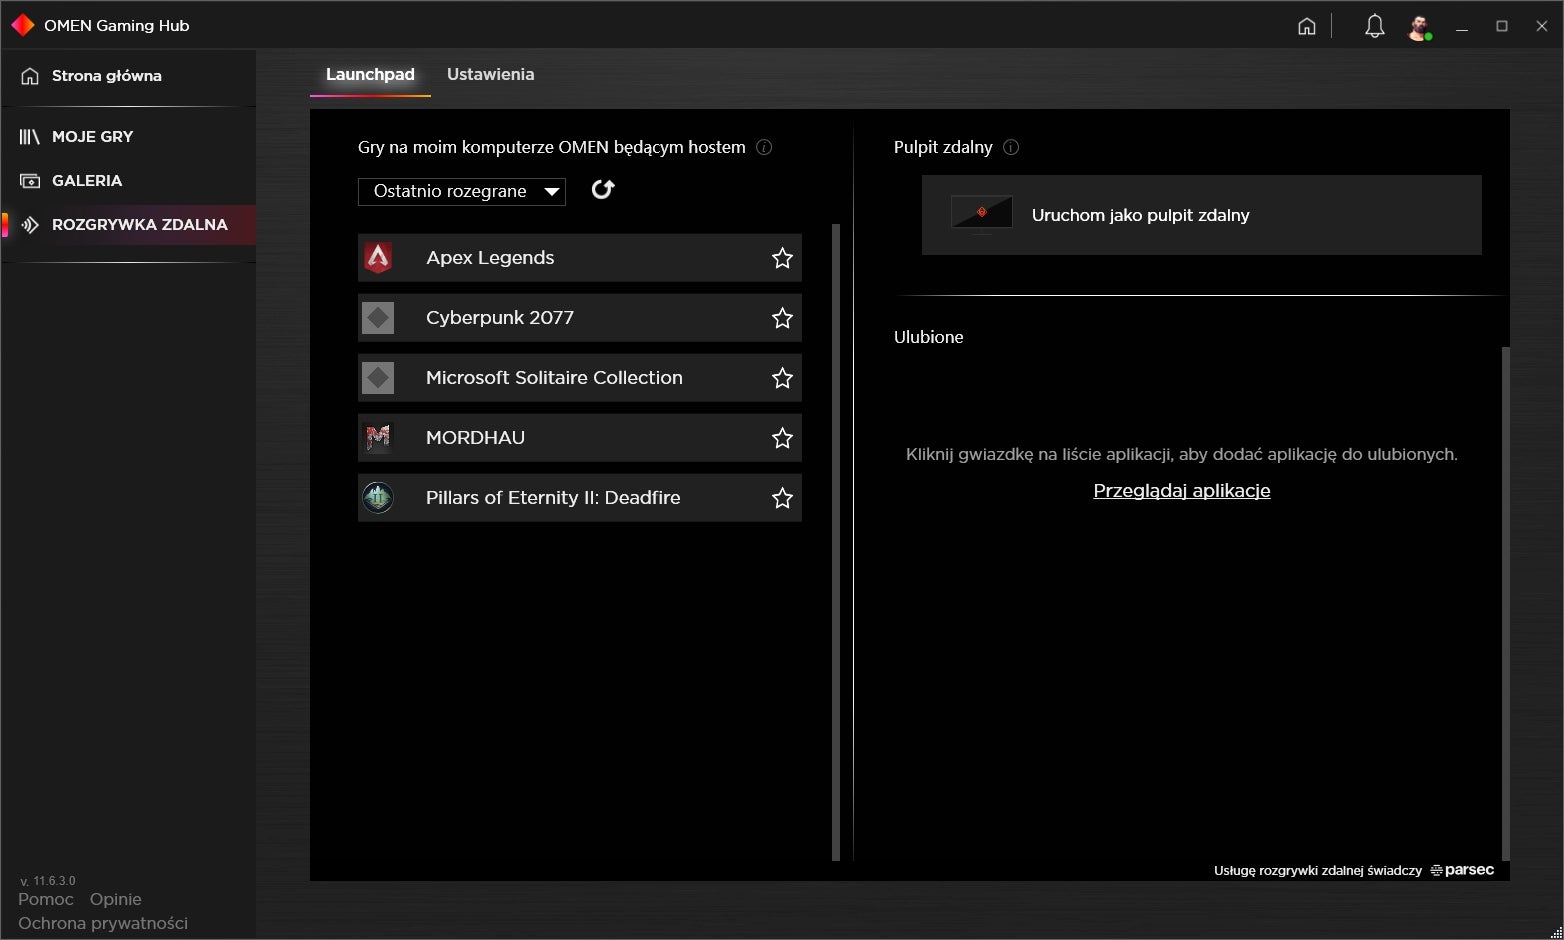Refresh the game list
Image resolution: width=1564 pixels, height=940 pixels.
pyautogui.click(x=603, y=189)
